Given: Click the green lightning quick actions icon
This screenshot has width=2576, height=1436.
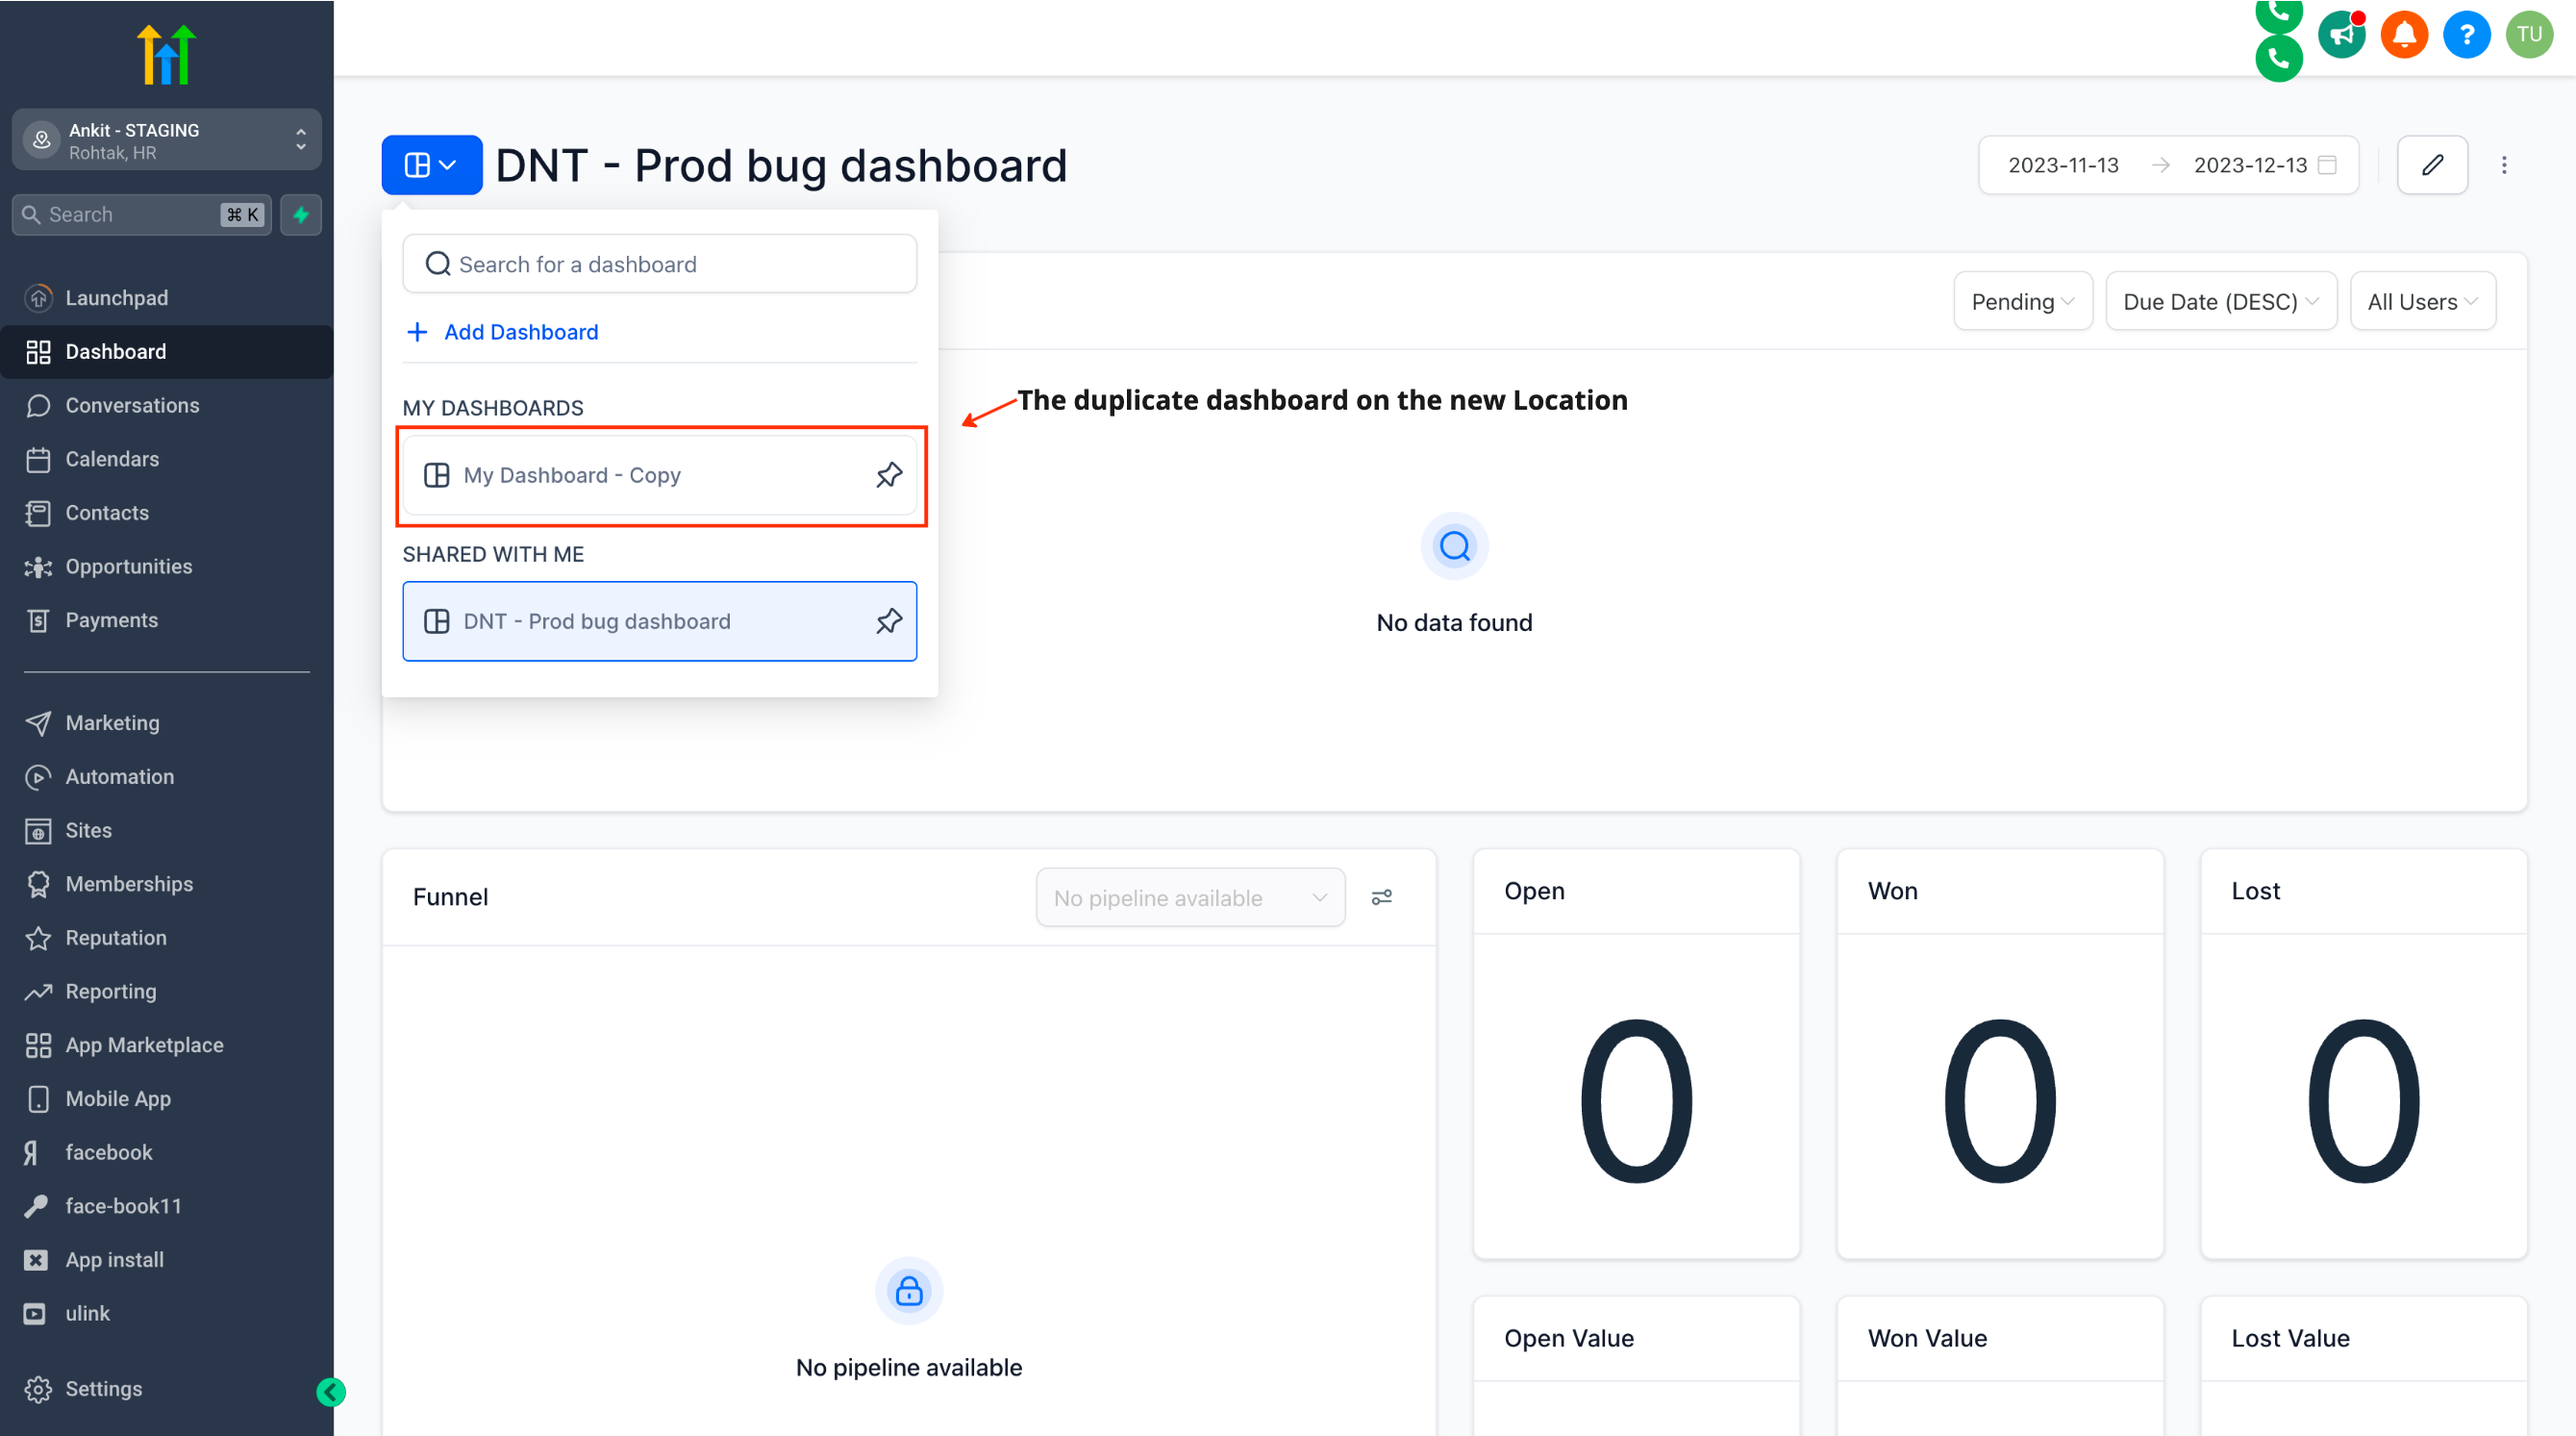Looking at the screenshot, I should tap(301, 215).
